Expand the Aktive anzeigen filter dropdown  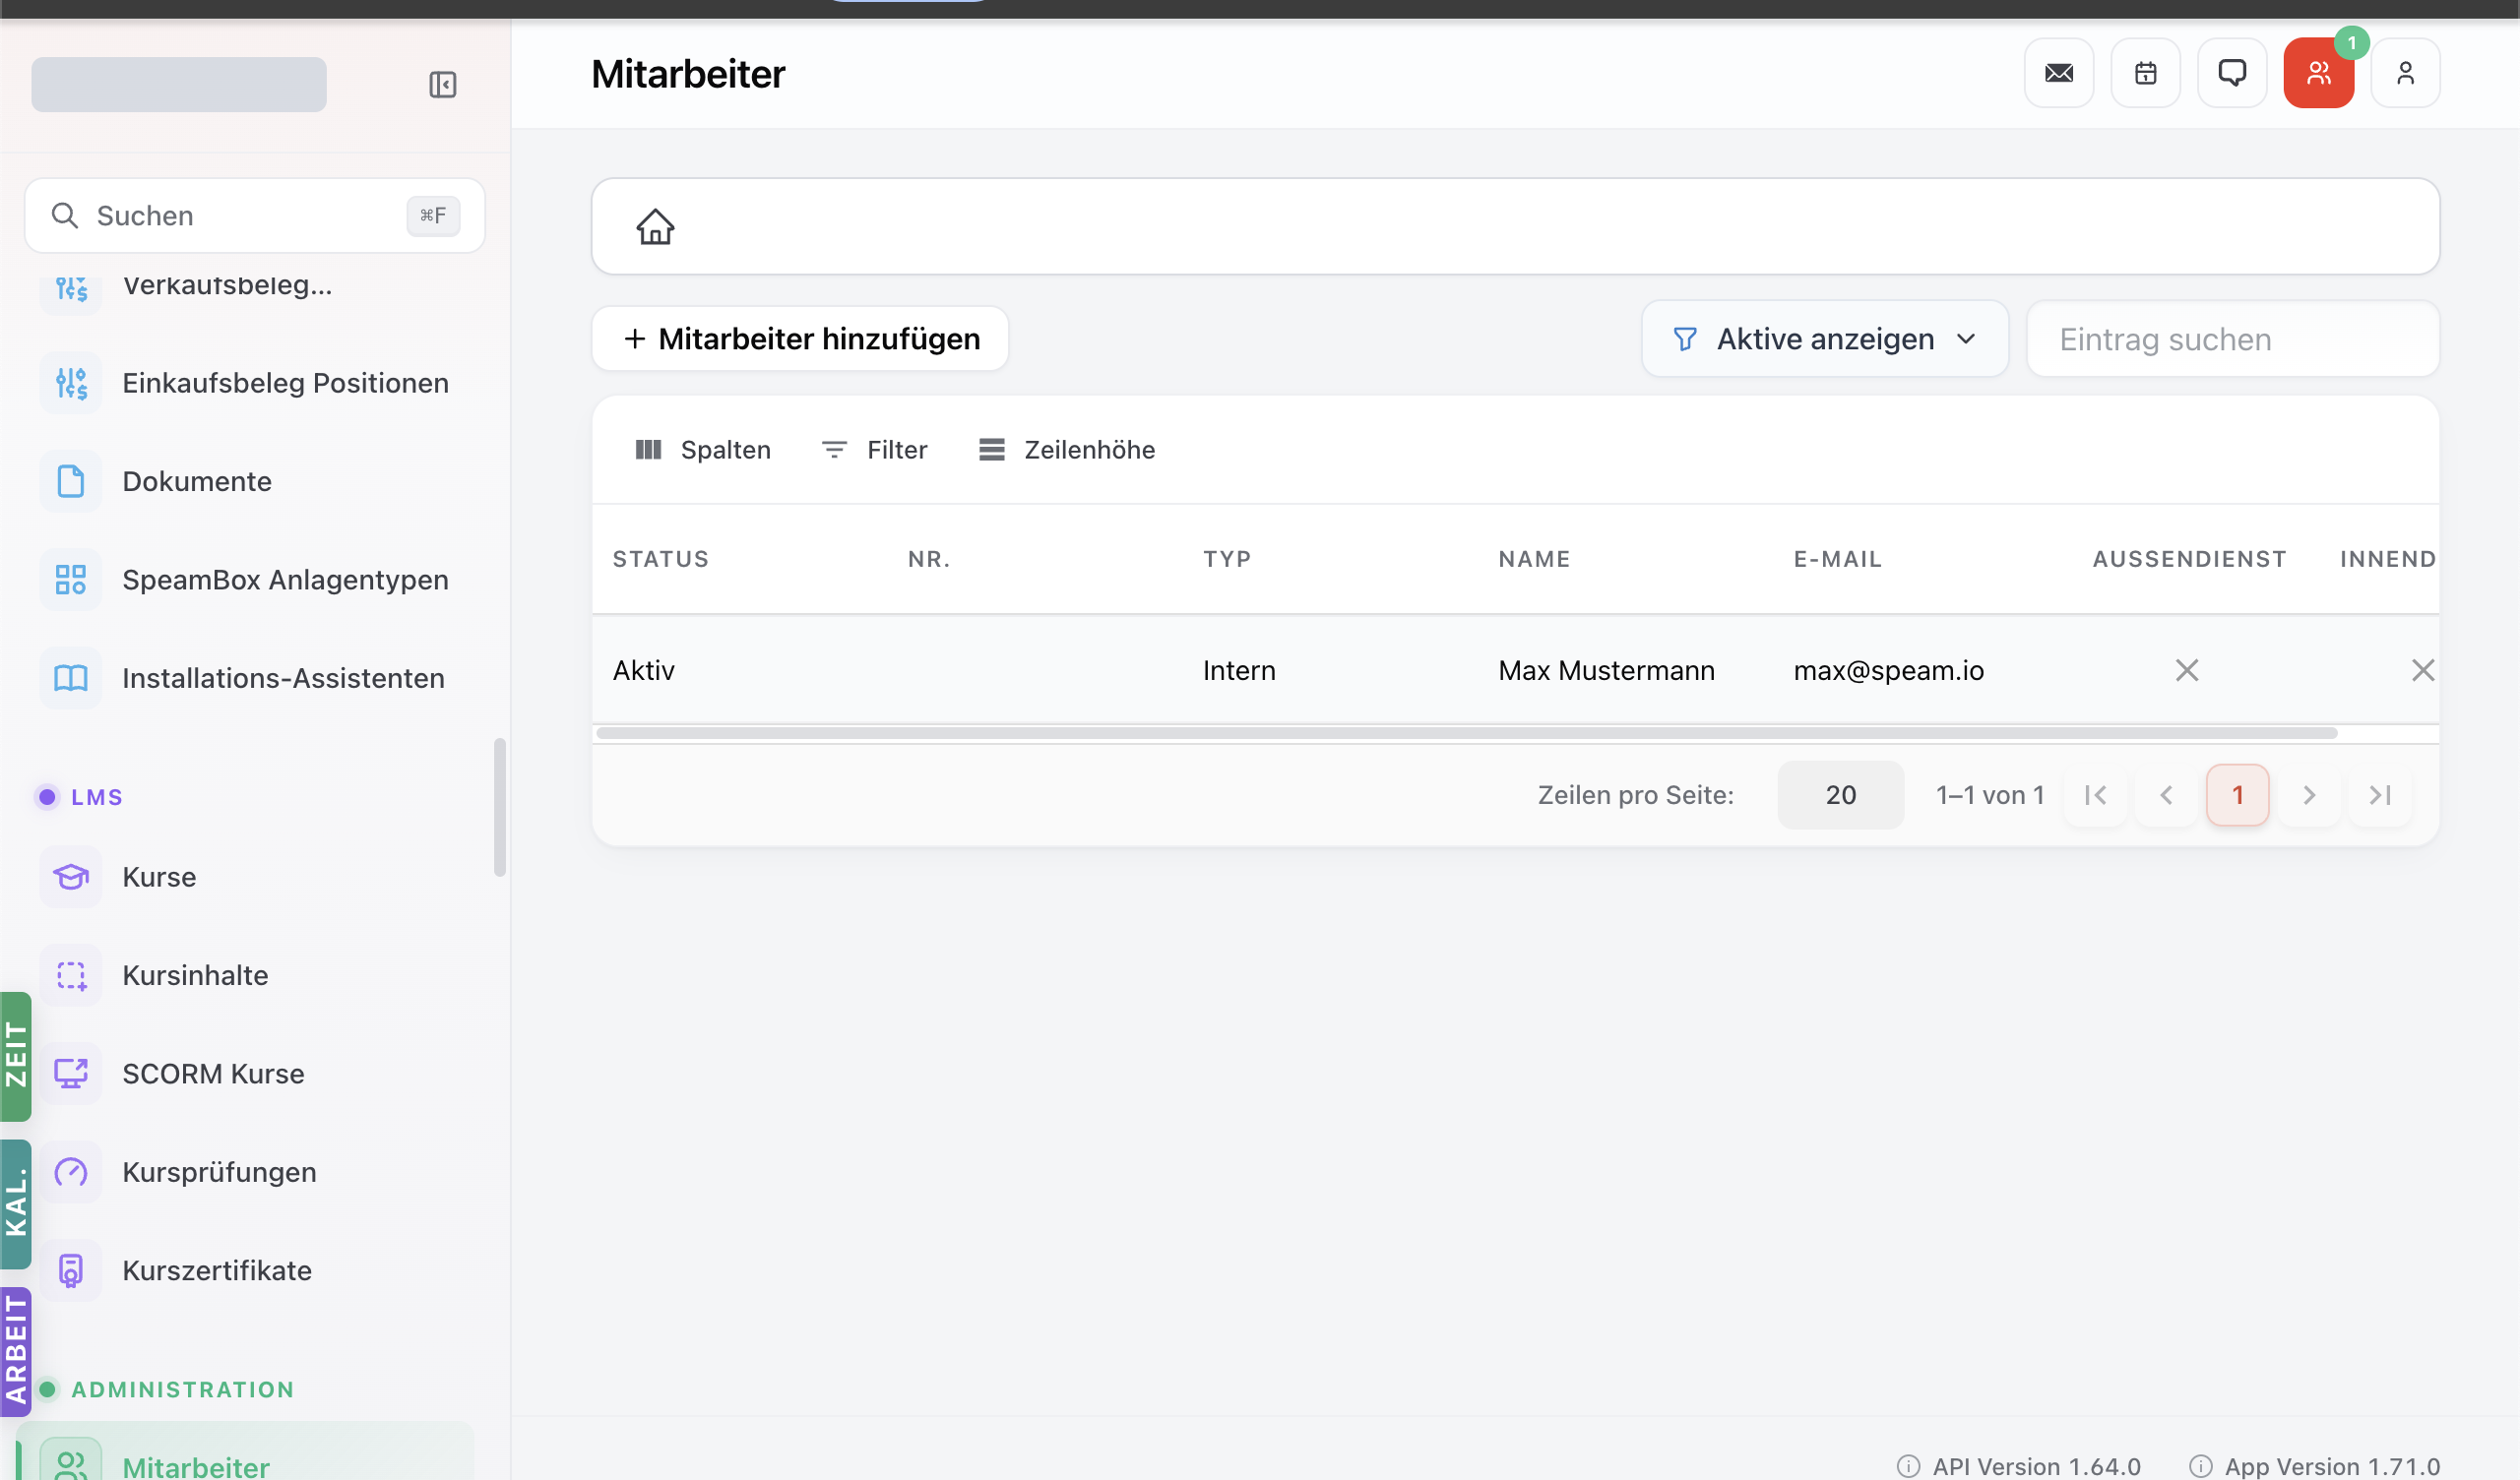[x=1825, y=339]
